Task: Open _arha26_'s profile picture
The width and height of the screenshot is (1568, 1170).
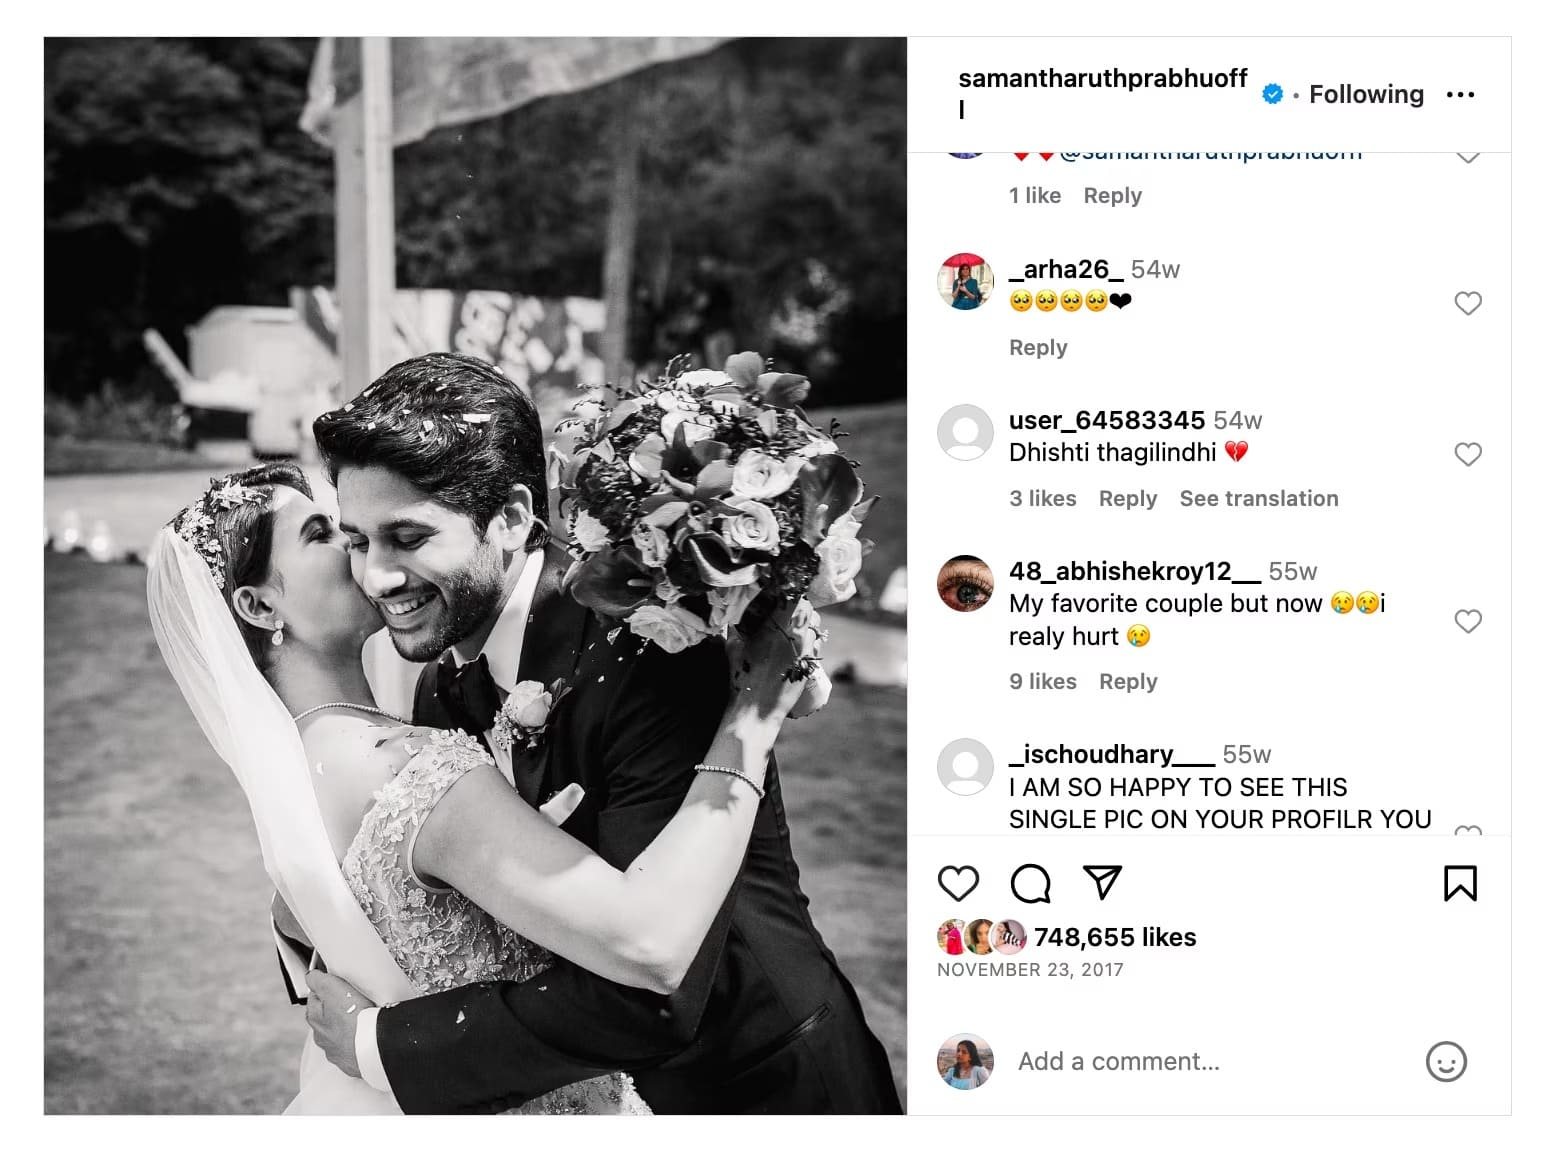Action: pos(965,282)
